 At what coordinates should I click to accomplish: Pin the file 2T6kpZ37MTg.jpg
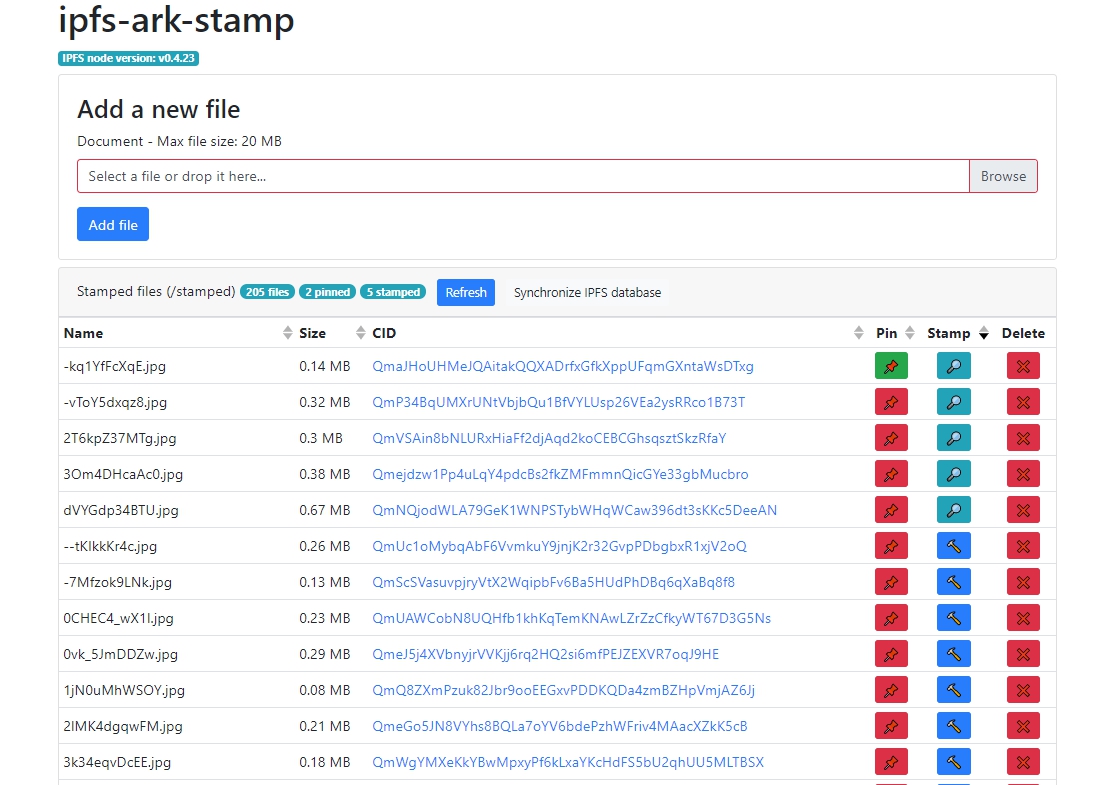[890, 438]
